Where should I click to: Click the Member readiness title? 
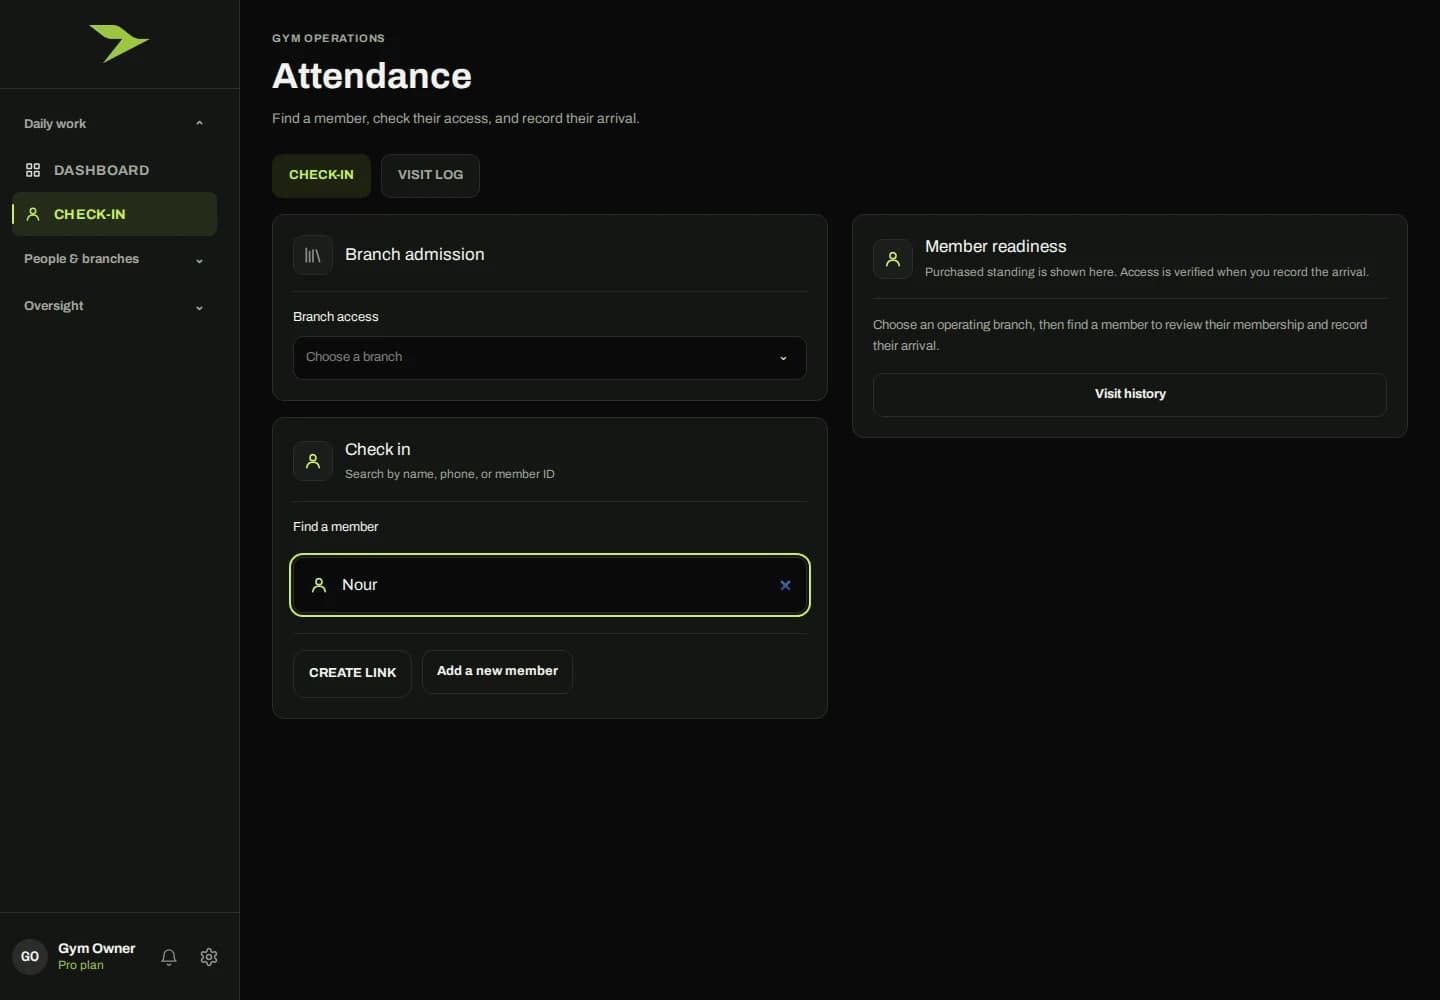tap(995, 246)
